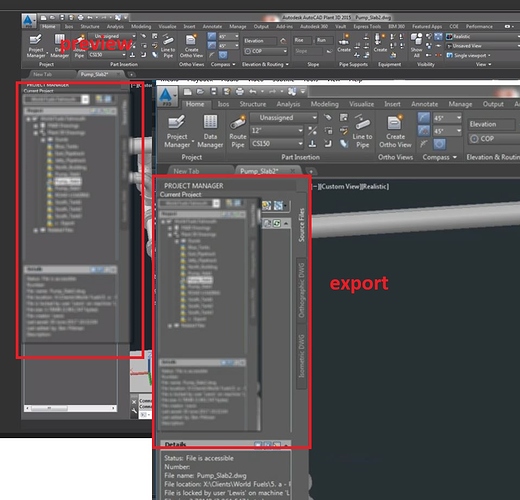520x500 pixels.
Task: Open the 12" pipe size dropdown in the large window
Action: point(277,130)
